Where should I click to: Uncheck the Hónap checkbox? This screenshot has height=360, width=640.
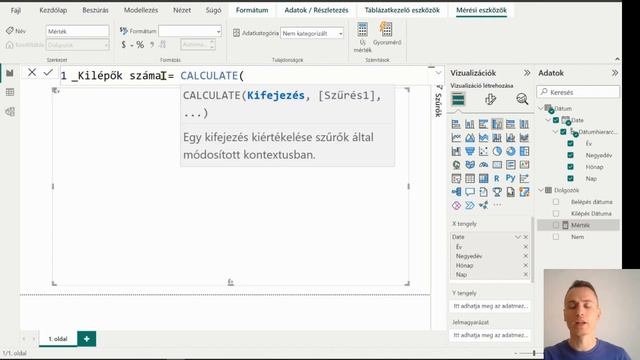click(571, 167)
